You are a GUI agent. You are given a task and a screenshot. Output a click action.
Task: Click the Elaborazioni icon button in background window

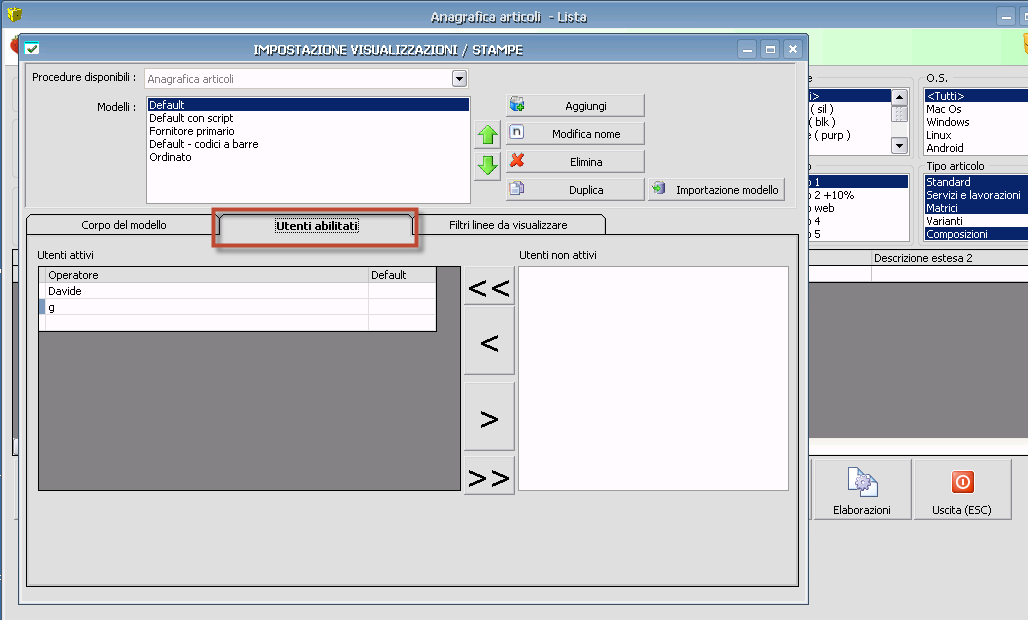tap(861, 490)
